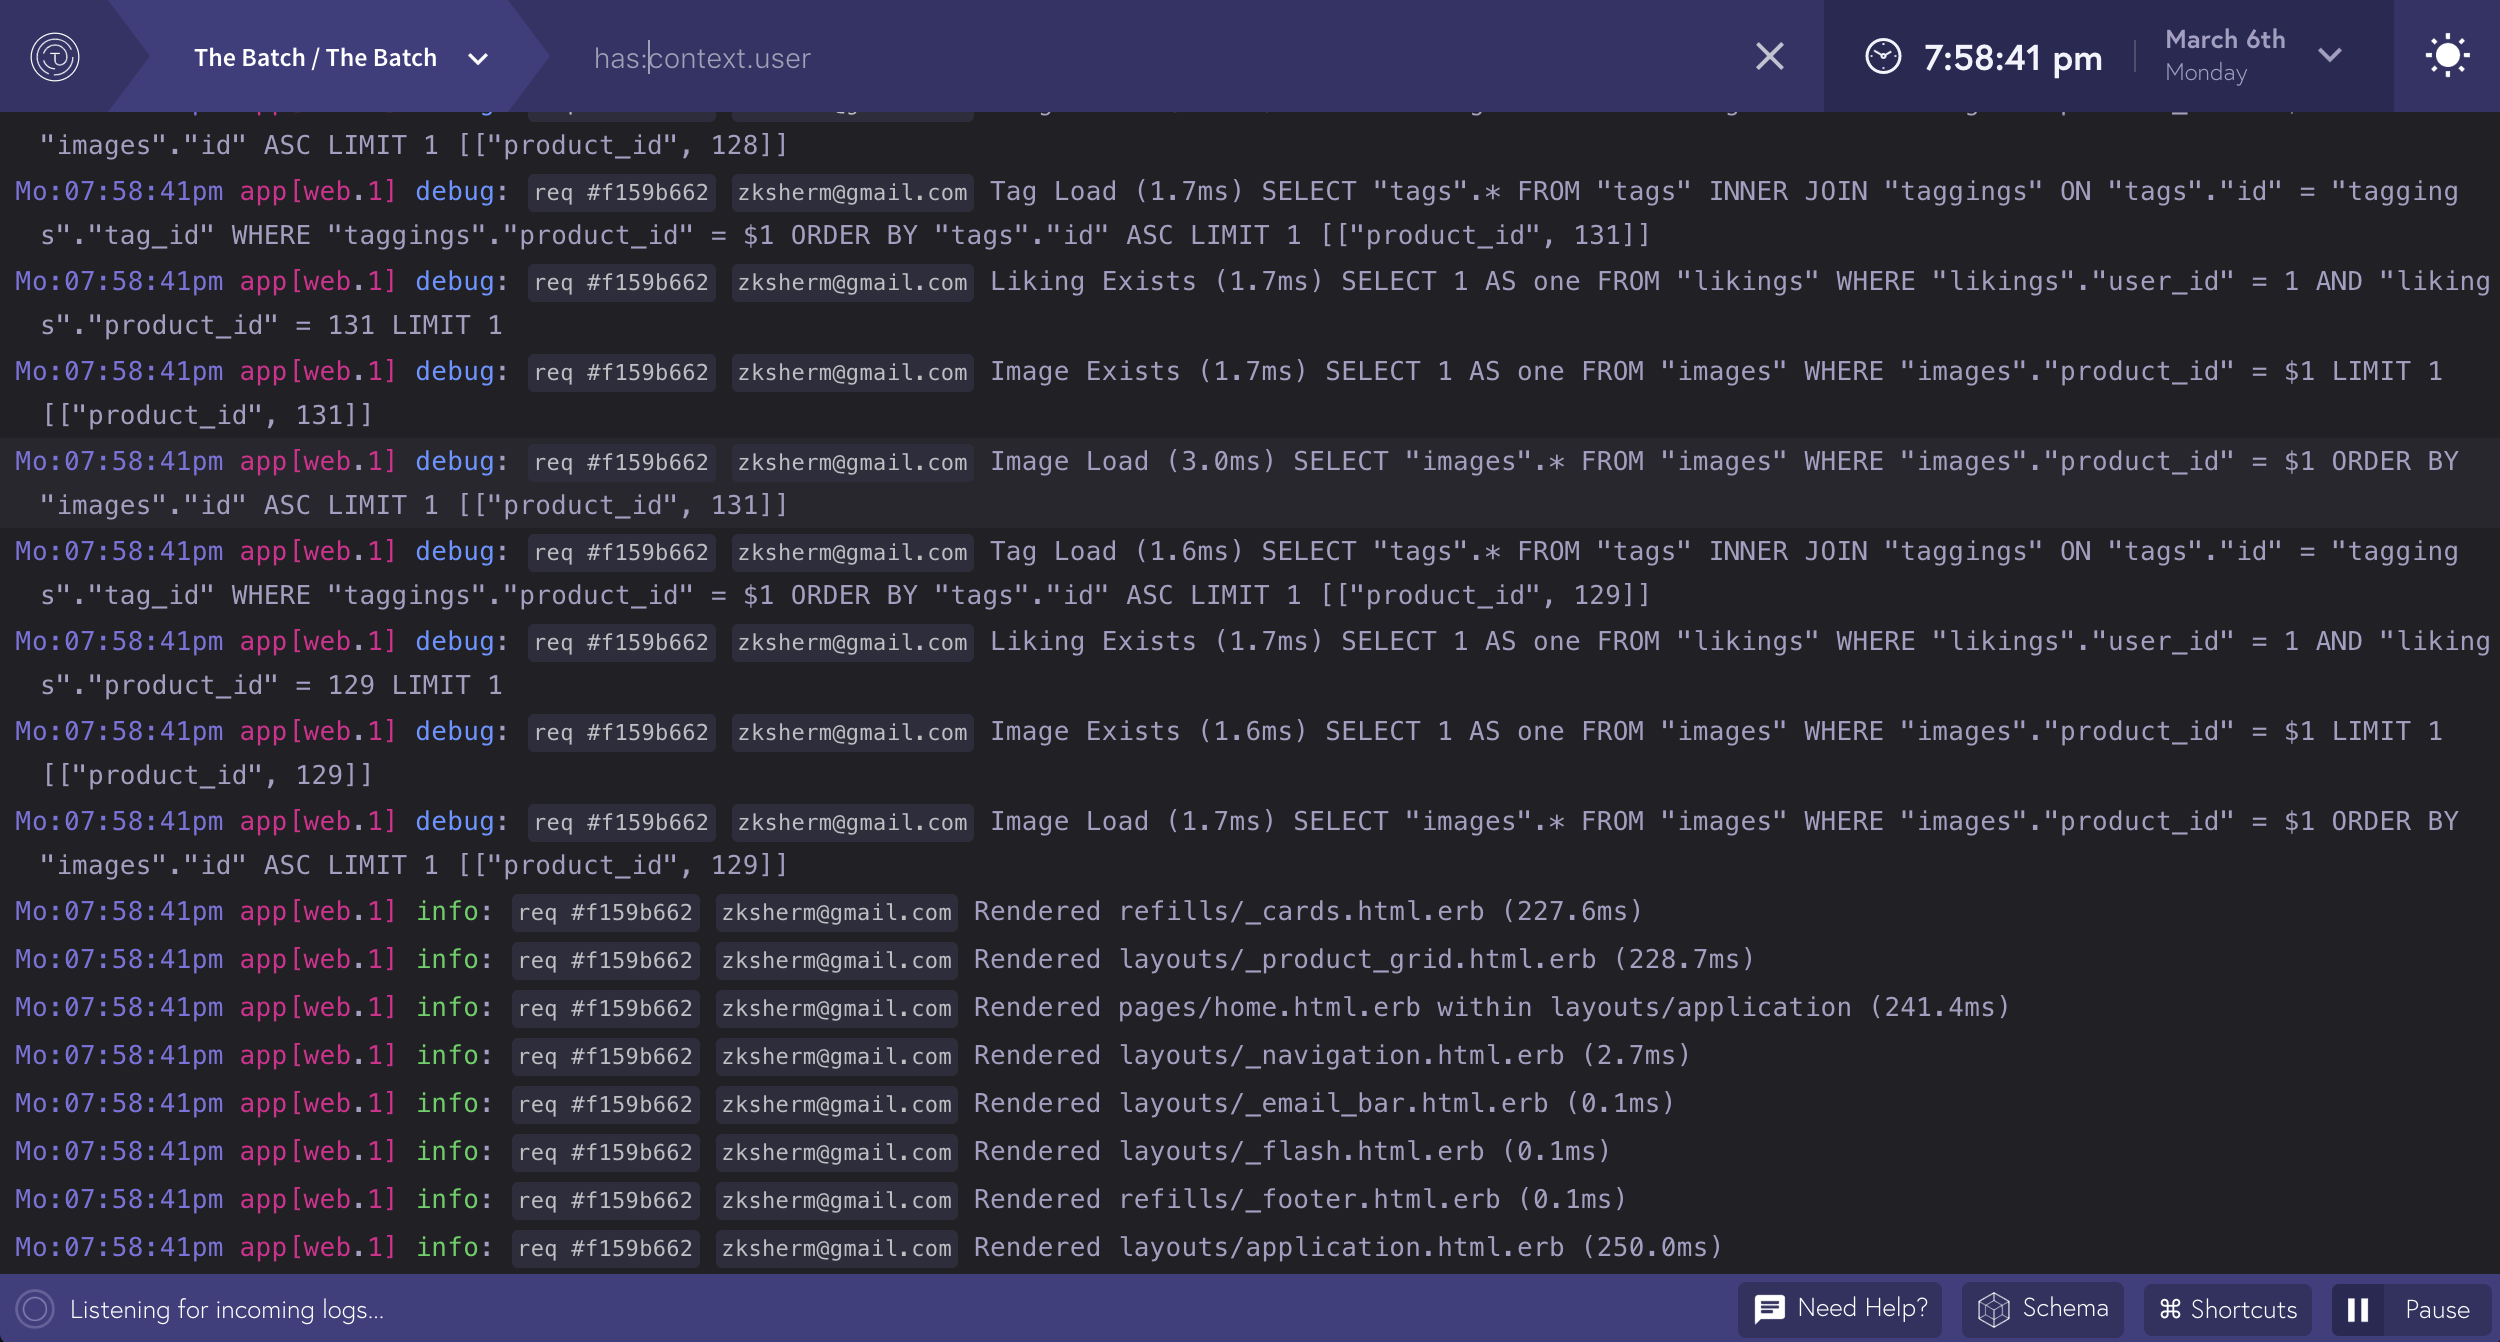Click the Tag Load (1.6ms) log message
The width and height of the screenshot is (2500, 1342).
[1250, 573]
